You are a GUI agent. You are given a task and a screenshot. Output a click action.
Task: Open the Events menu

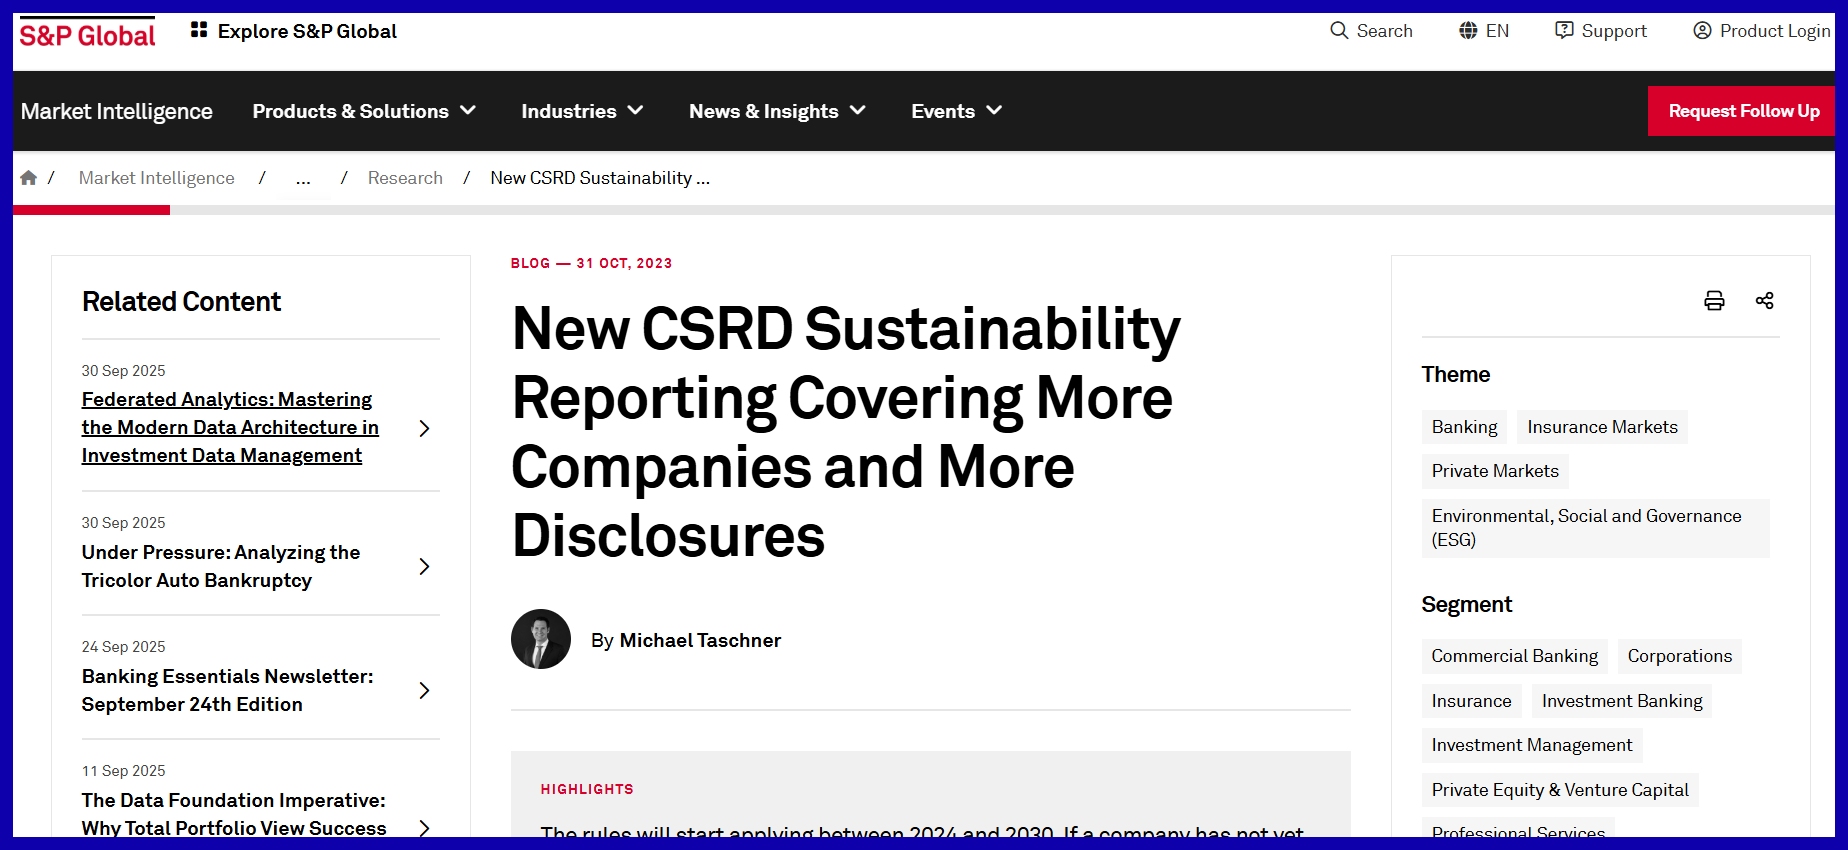956,111
